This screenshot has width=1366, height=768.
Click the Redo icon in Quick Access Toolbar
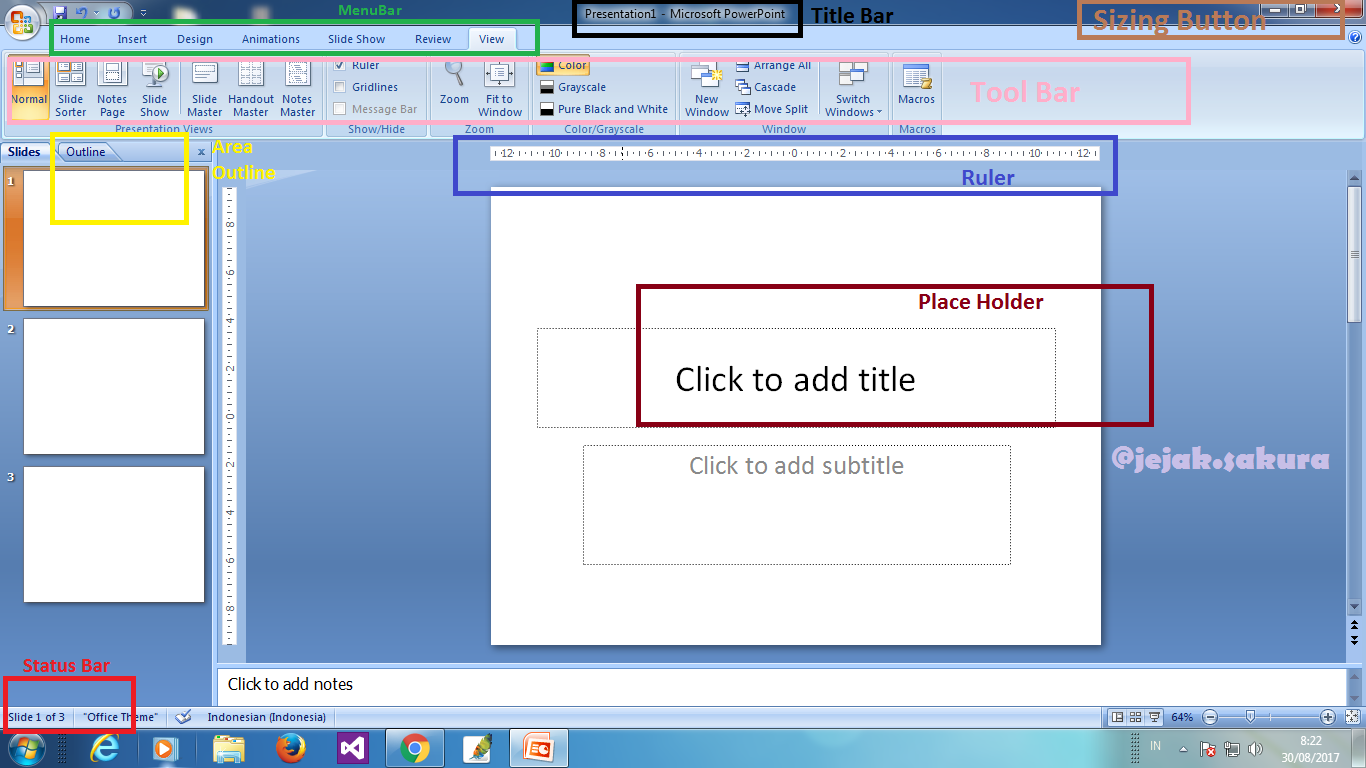tap(114, 12)
